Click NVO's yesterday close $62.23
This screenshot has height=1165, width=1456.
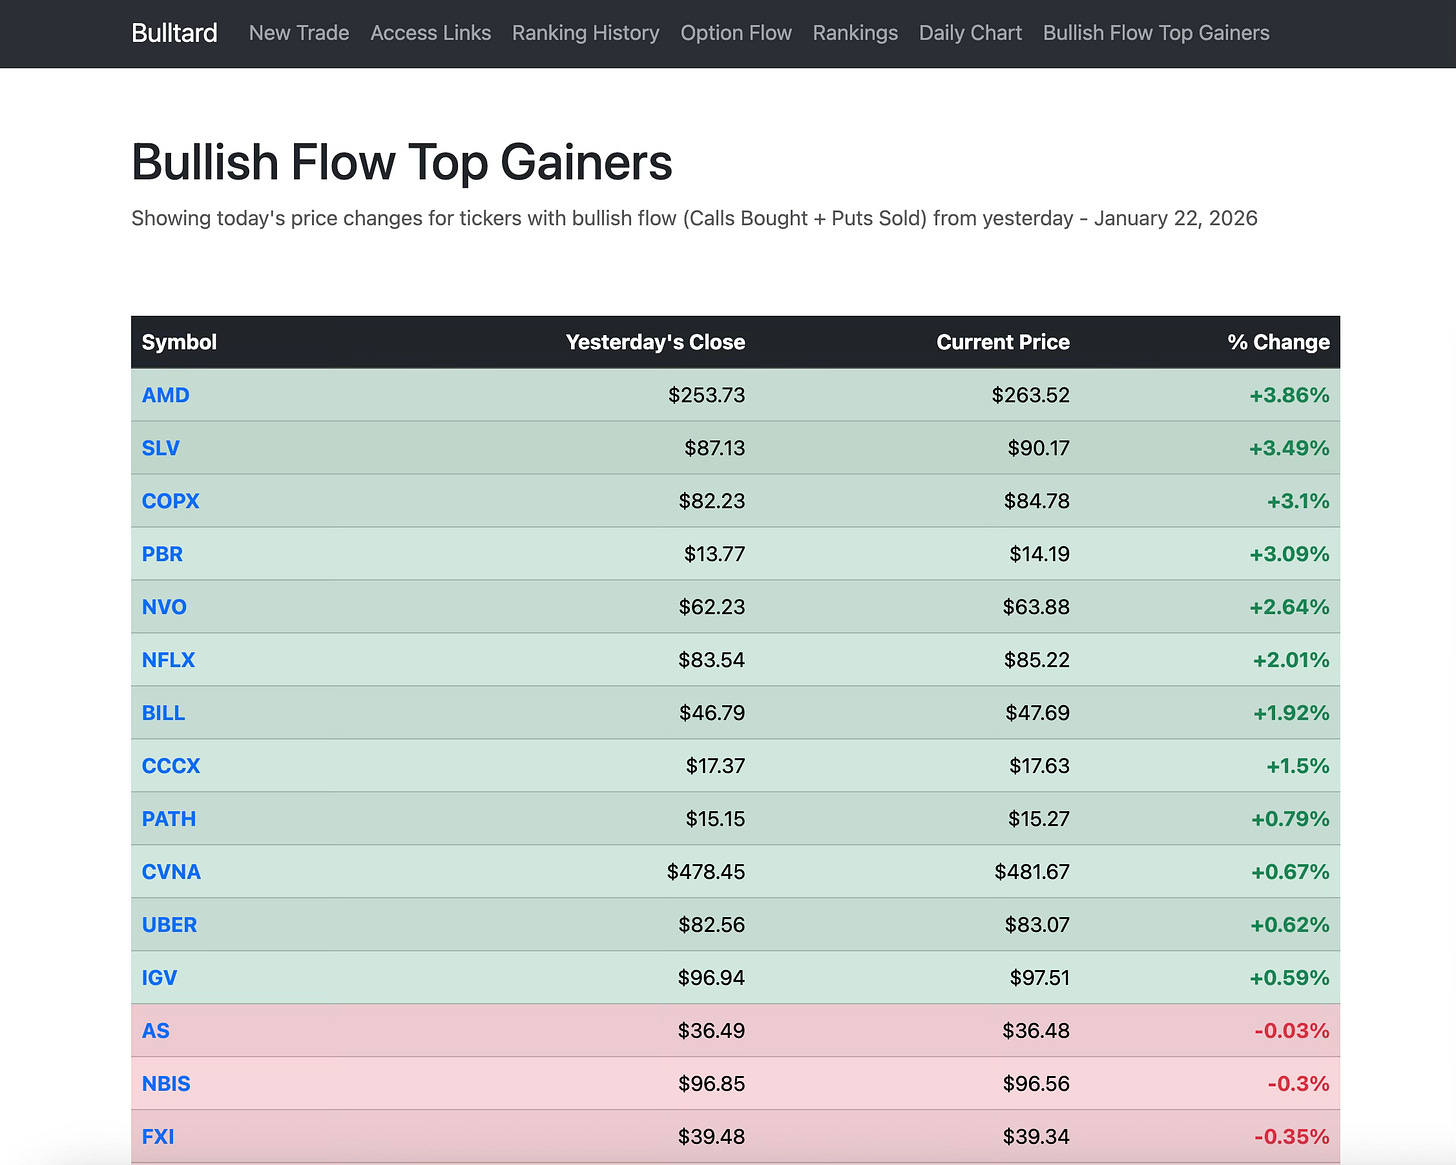tap(712, 607)
